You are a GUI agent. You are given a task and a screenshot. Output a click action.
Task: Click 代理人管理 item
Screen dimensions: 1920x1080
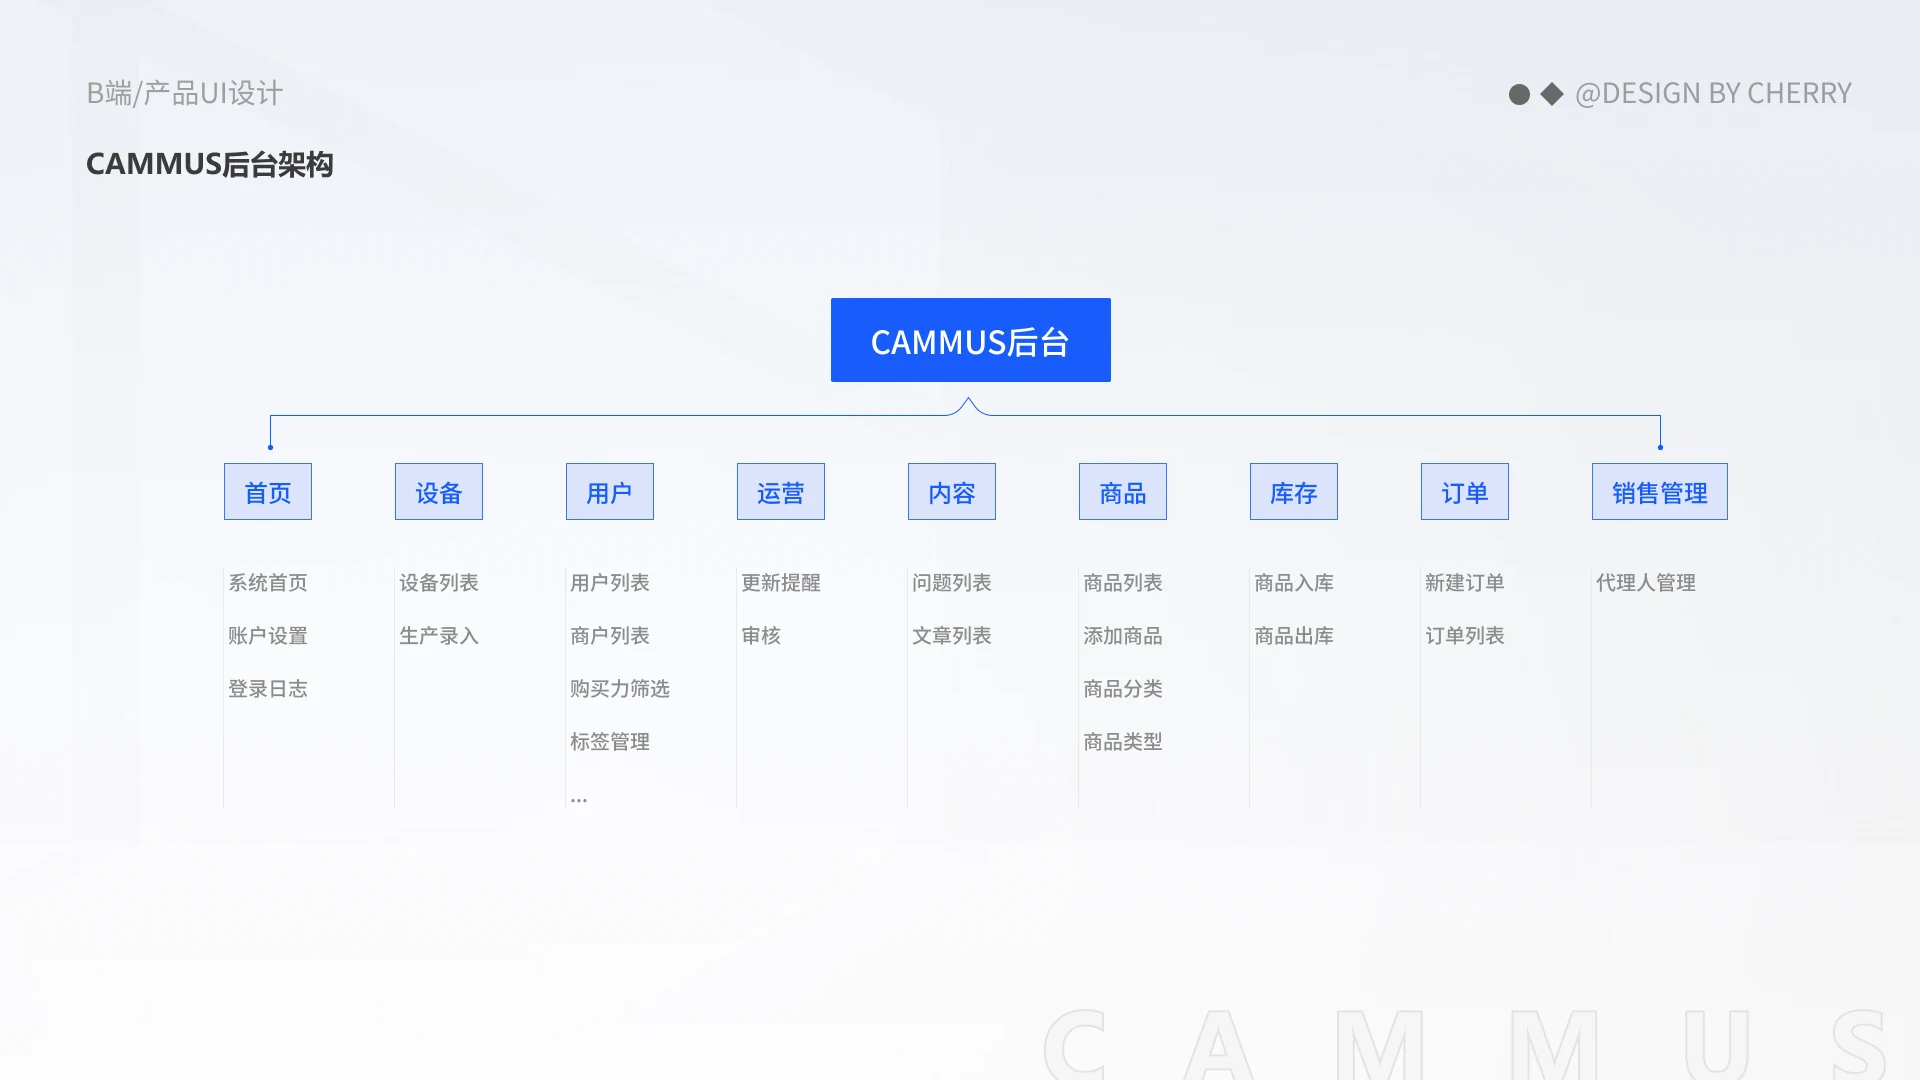coord(1646,583)
